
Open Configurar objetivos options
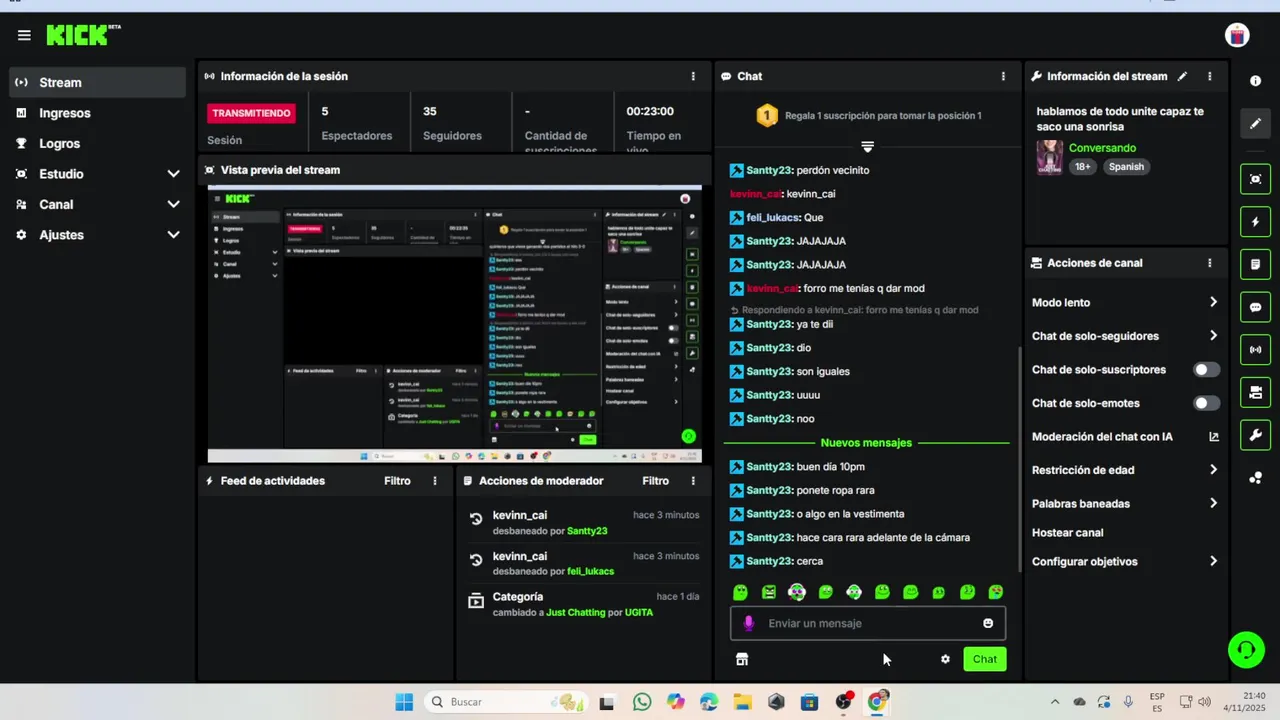click(1125, 562)
